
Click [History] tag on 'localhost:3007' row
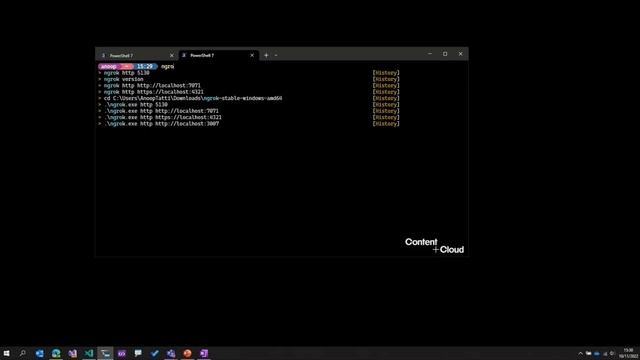coord(386,124)
